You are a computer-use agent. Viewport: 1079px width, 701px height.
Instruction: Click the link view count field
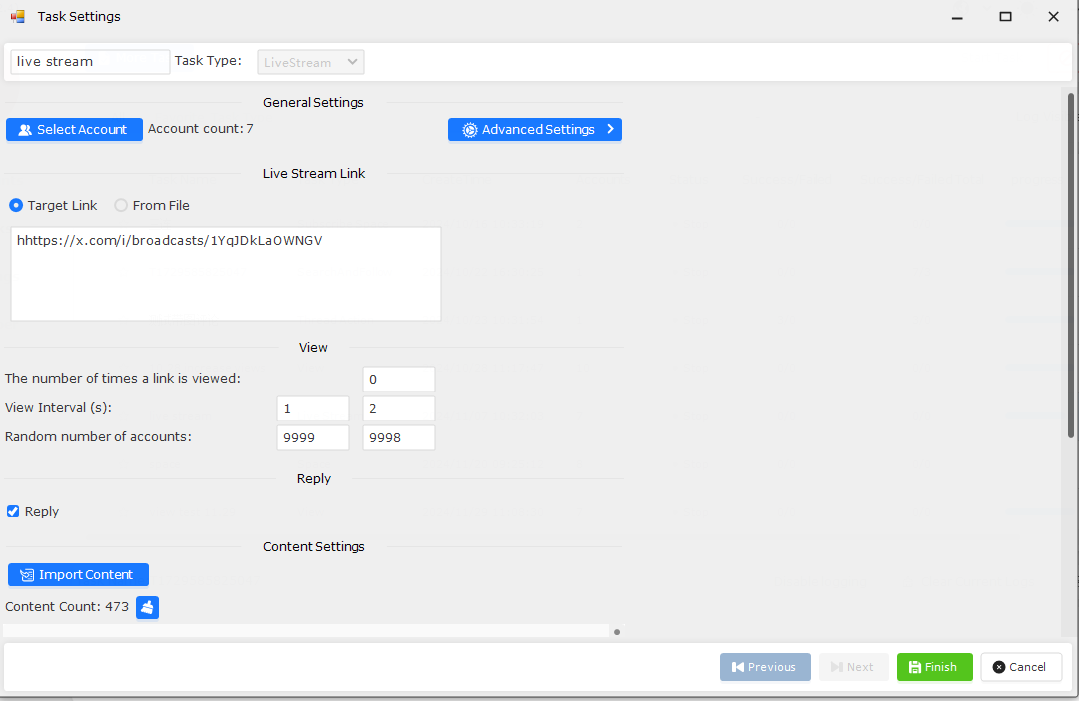click(x=398, y=380)
